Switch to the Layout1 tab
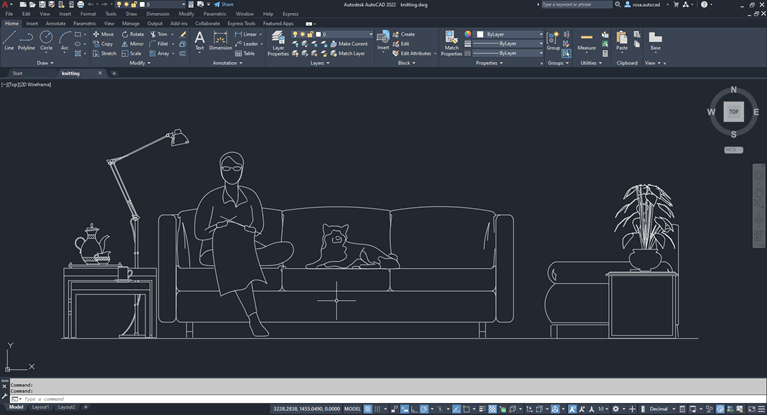 [x=41, y=408]
